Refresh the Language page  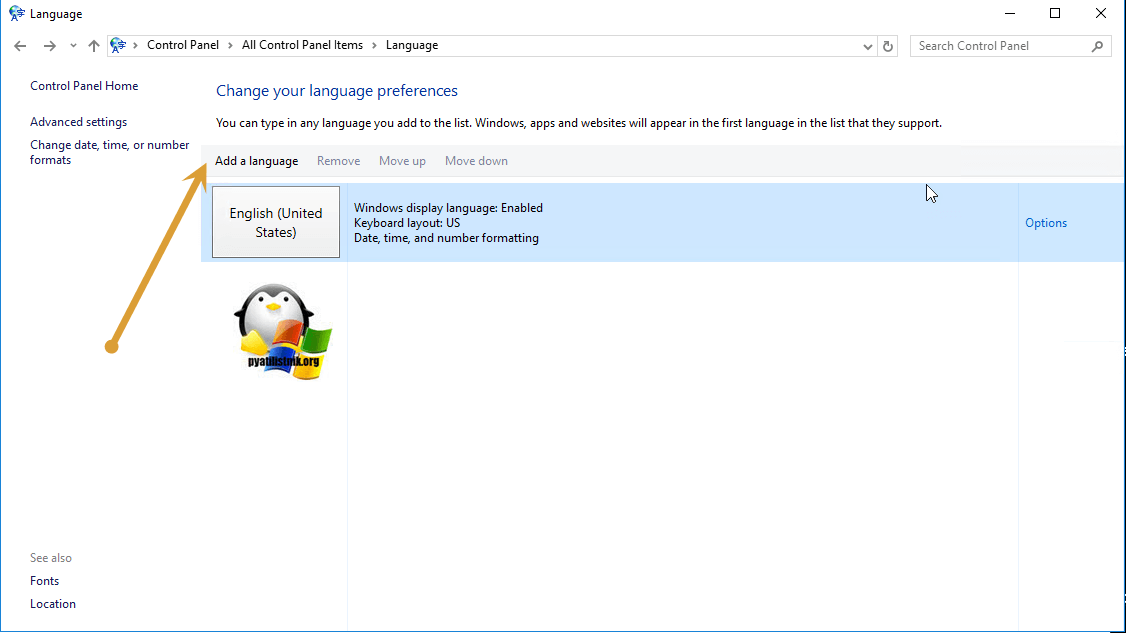pyautogui.click(x=888, y=46)
